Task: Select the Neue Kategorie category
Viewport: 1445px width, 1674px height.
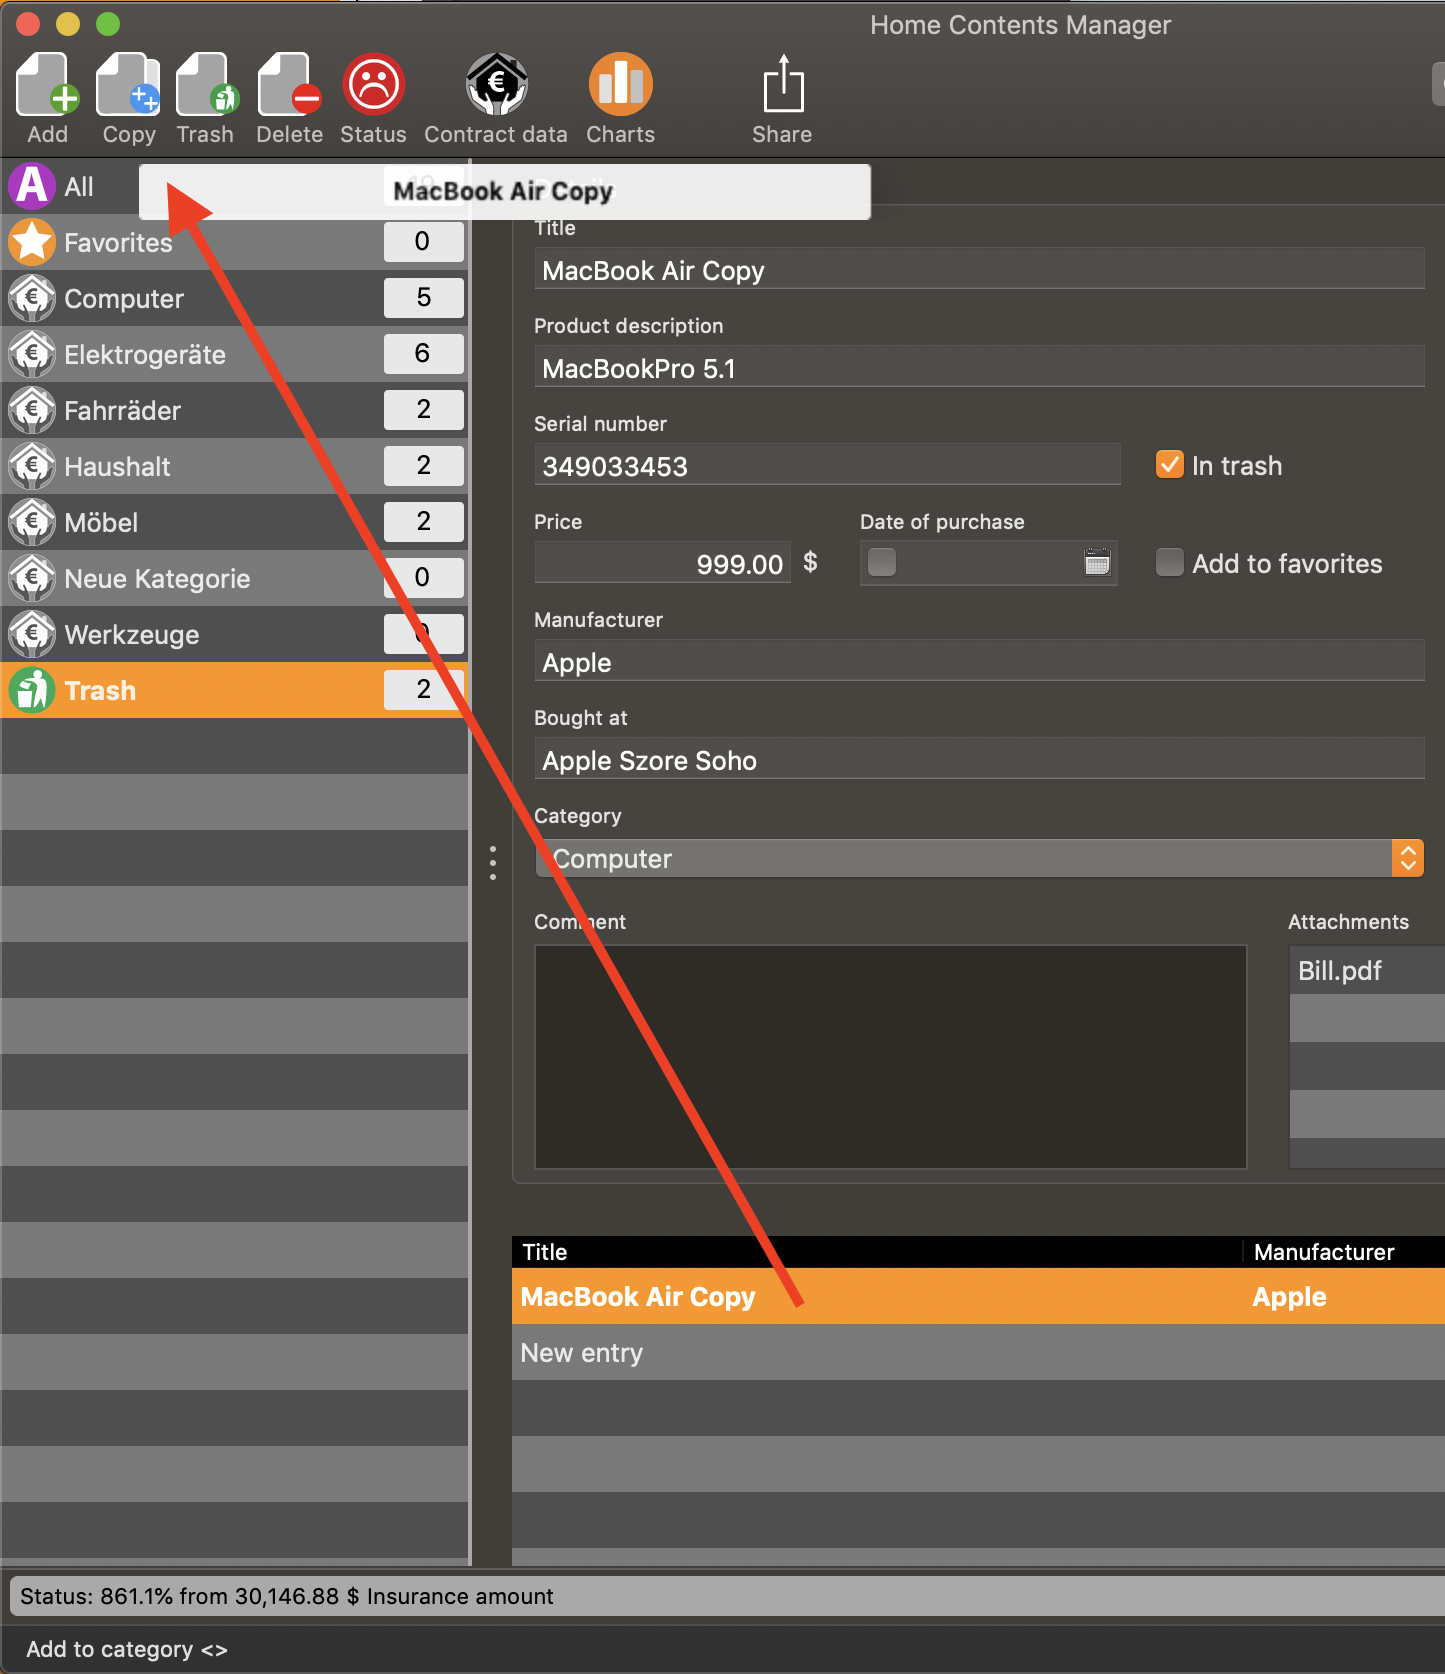Action: 235,578
